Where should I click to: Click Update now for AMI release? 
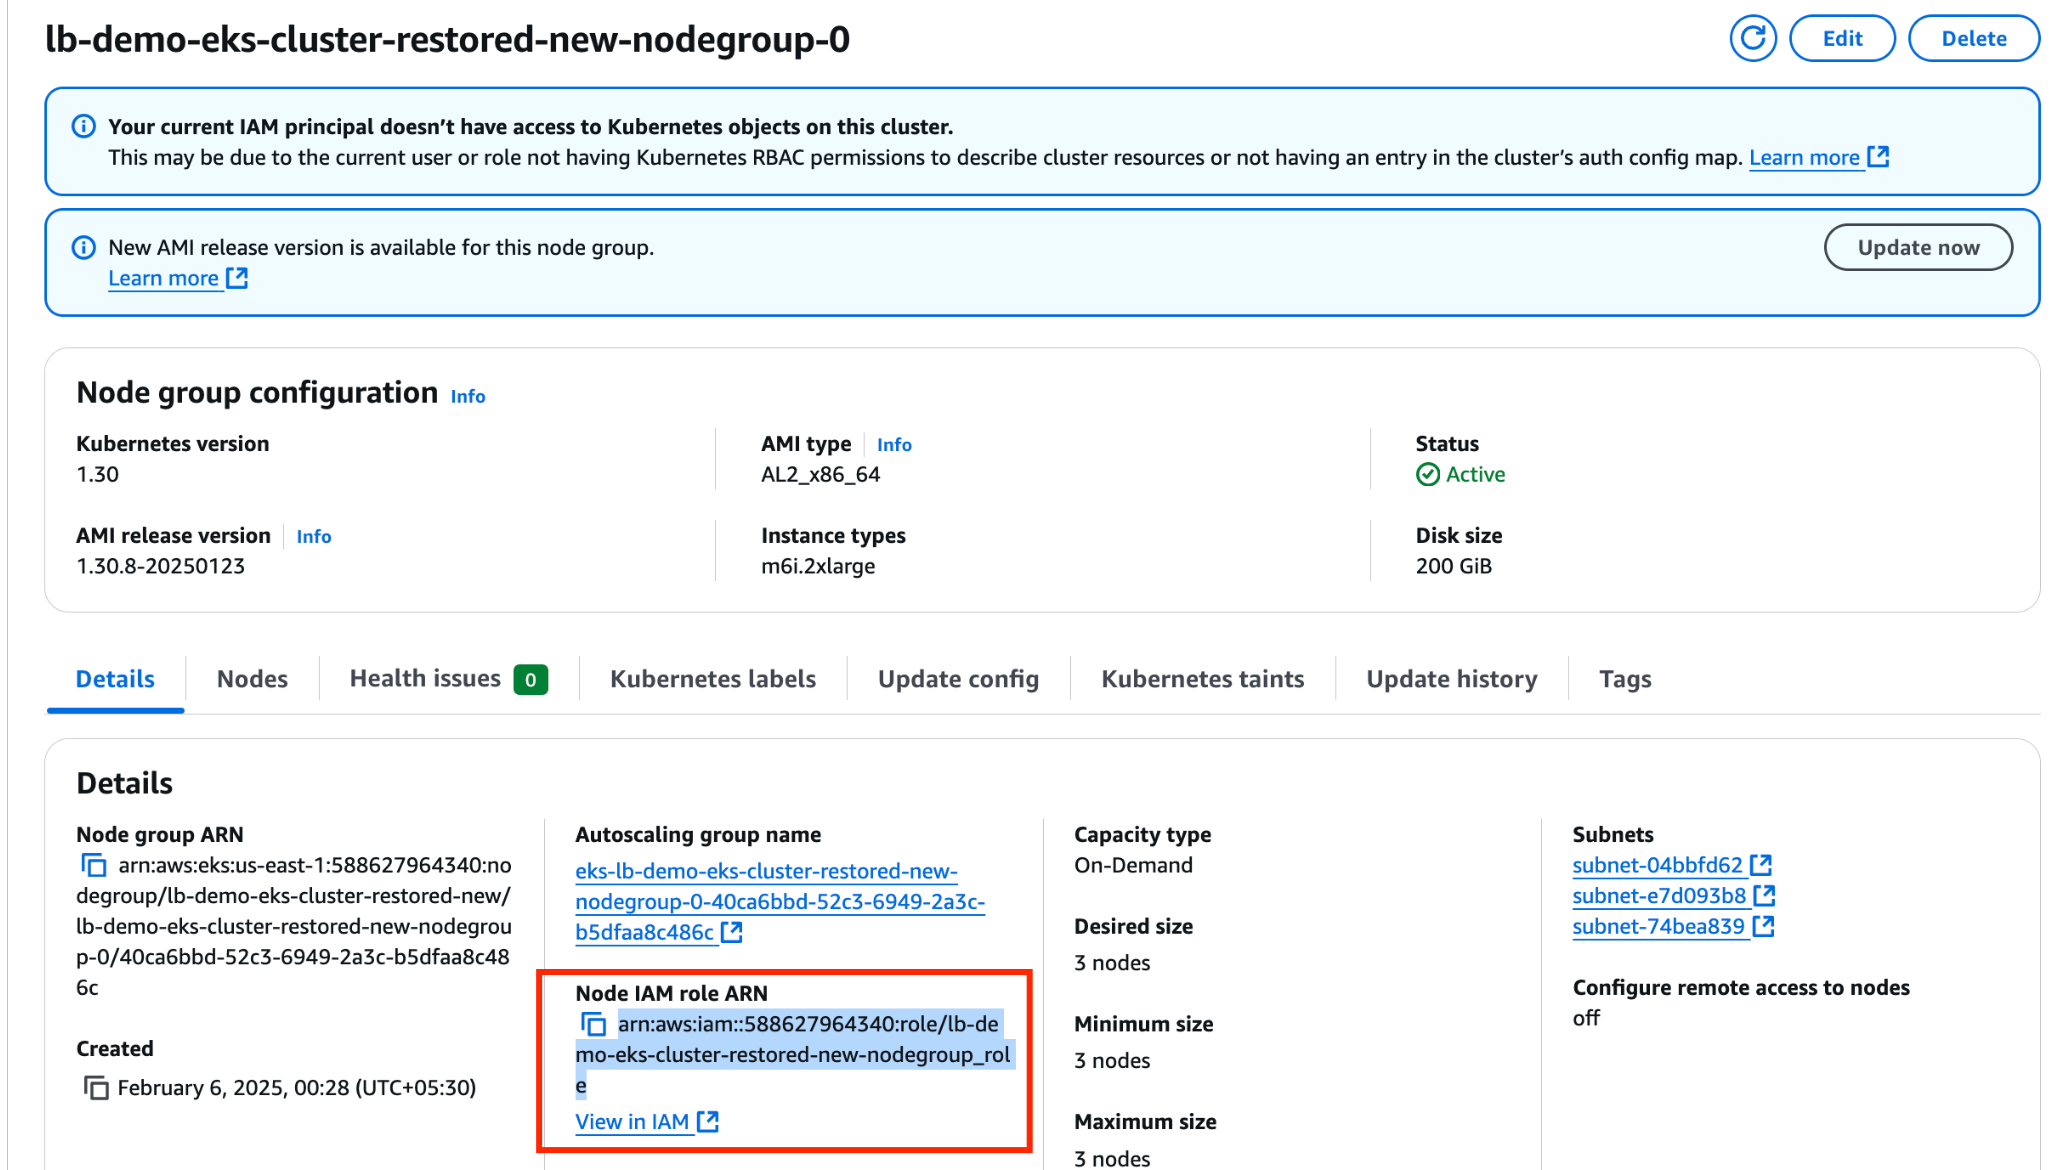(1918, 248)
